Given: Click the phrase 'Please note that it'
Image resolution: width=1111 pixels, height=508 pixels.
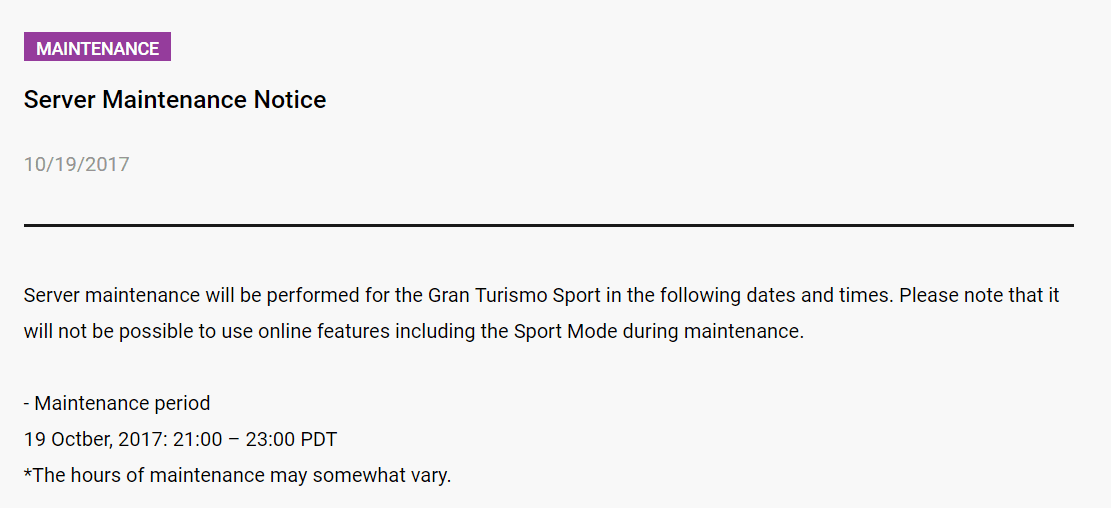Looking at the screenshot, I should (979, 295).
